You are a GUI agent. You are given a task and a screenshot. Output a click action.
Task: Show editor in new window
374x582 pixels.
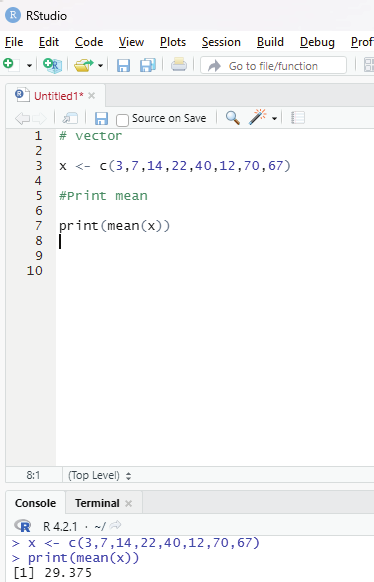pos(70,118)
